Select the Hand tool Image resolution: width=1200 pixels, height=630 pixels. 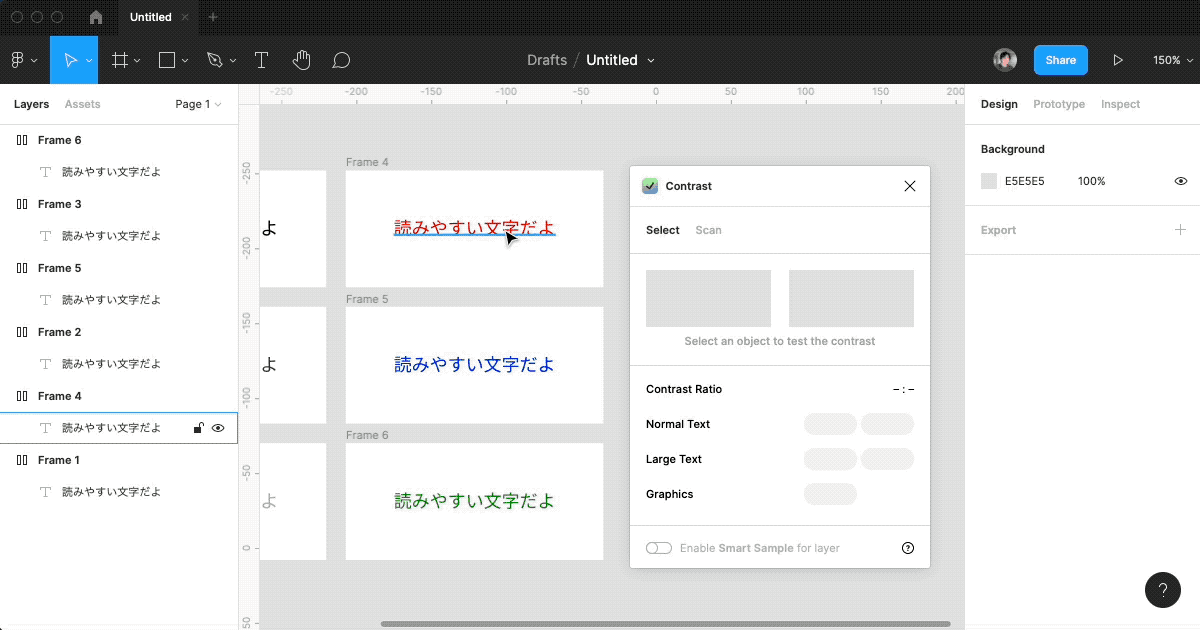point(302,60)
